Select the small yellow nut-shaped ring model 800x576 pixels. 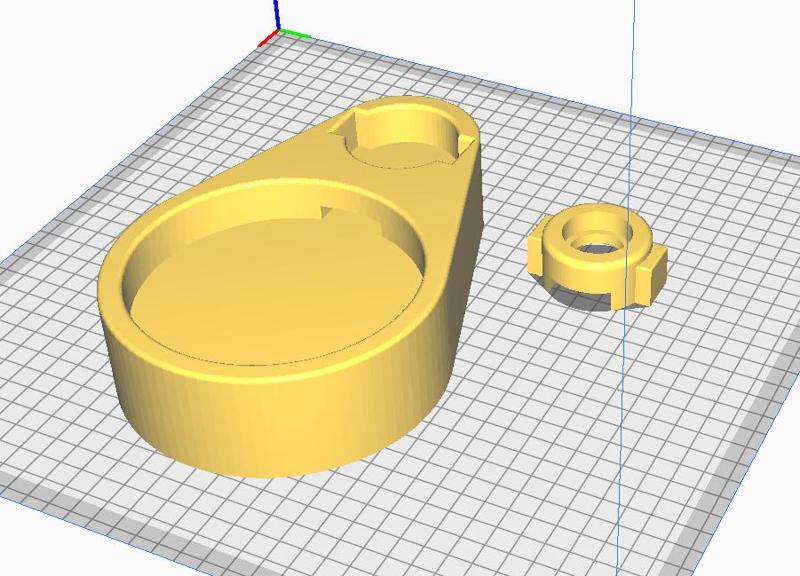click(597, 256)
